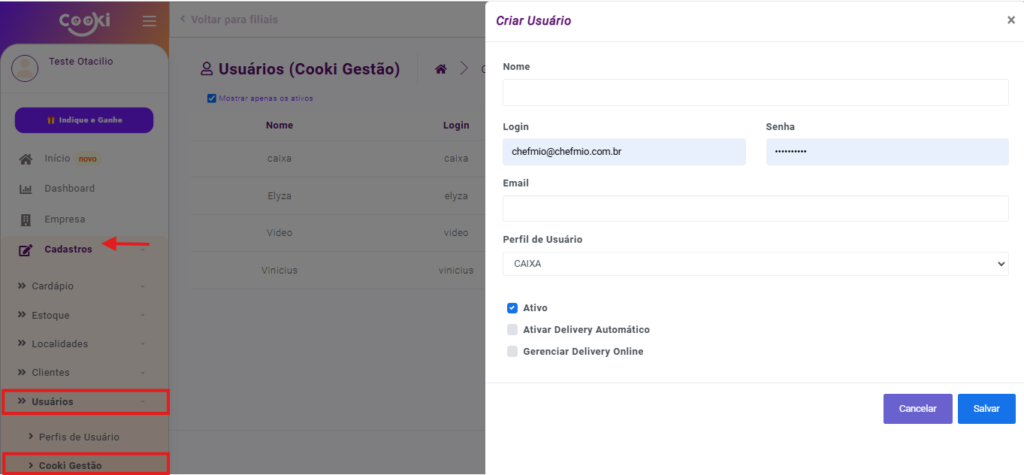Click the Cadastros edit icon
The image size is (1024, 475).
pyautogui.click(x=26, y=250)
